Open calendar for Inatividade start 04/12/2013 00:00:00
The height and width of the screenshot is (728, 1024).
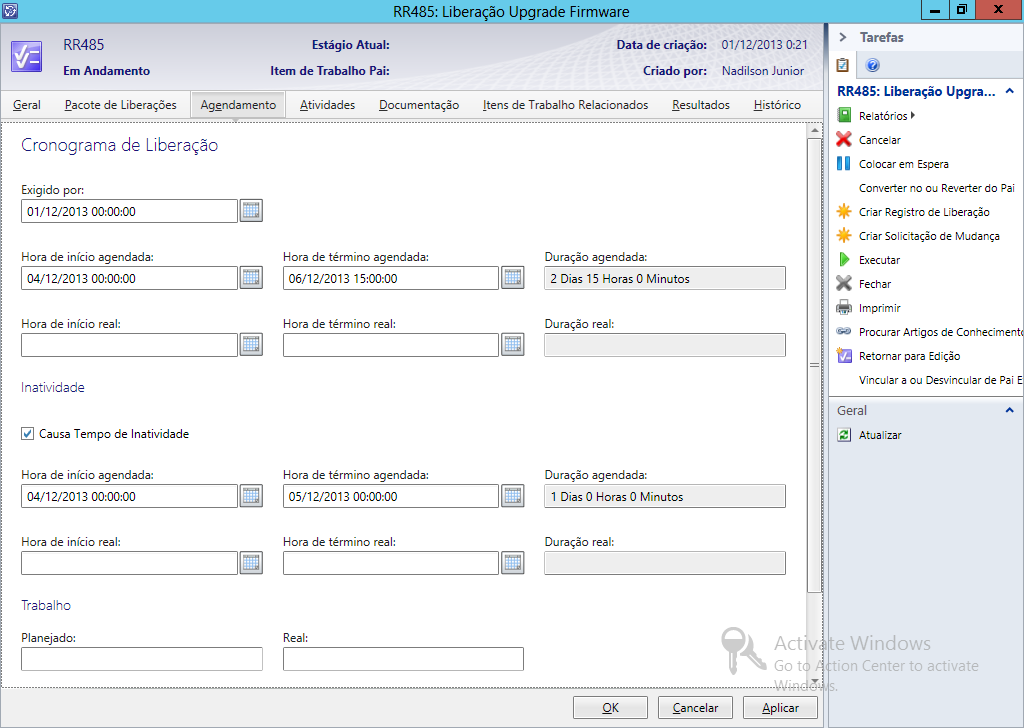coord(251,496)
